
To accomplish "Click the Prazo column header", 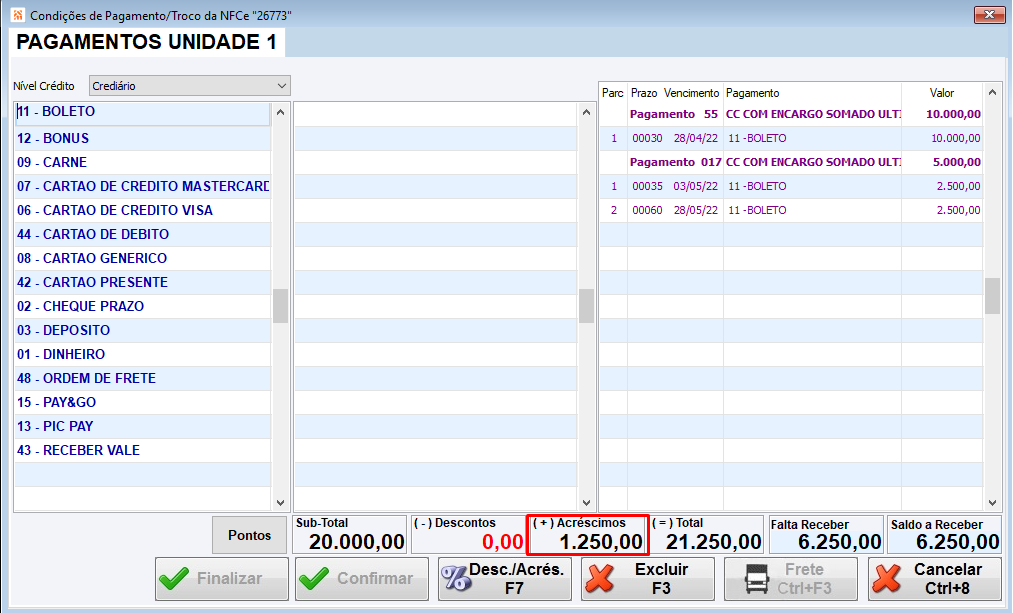I will 644,93.
